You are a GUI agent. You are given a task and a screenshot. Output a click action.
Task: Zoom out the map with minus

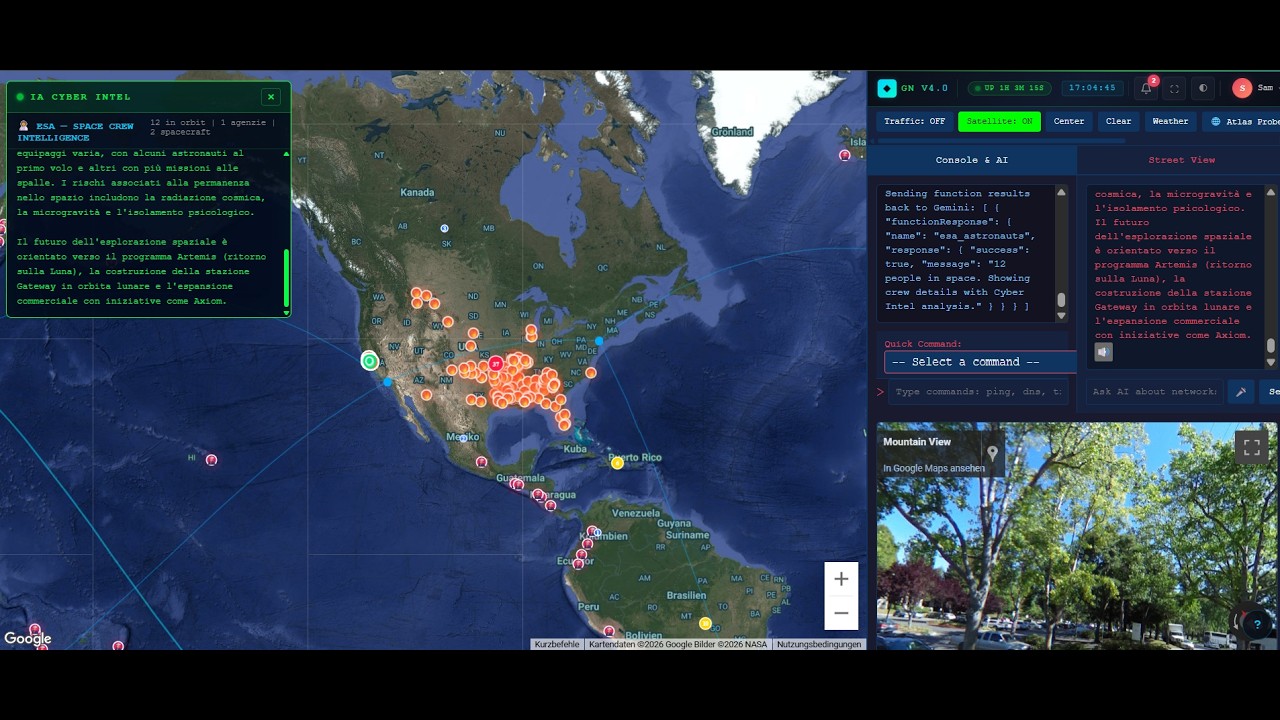coord(841,613)
